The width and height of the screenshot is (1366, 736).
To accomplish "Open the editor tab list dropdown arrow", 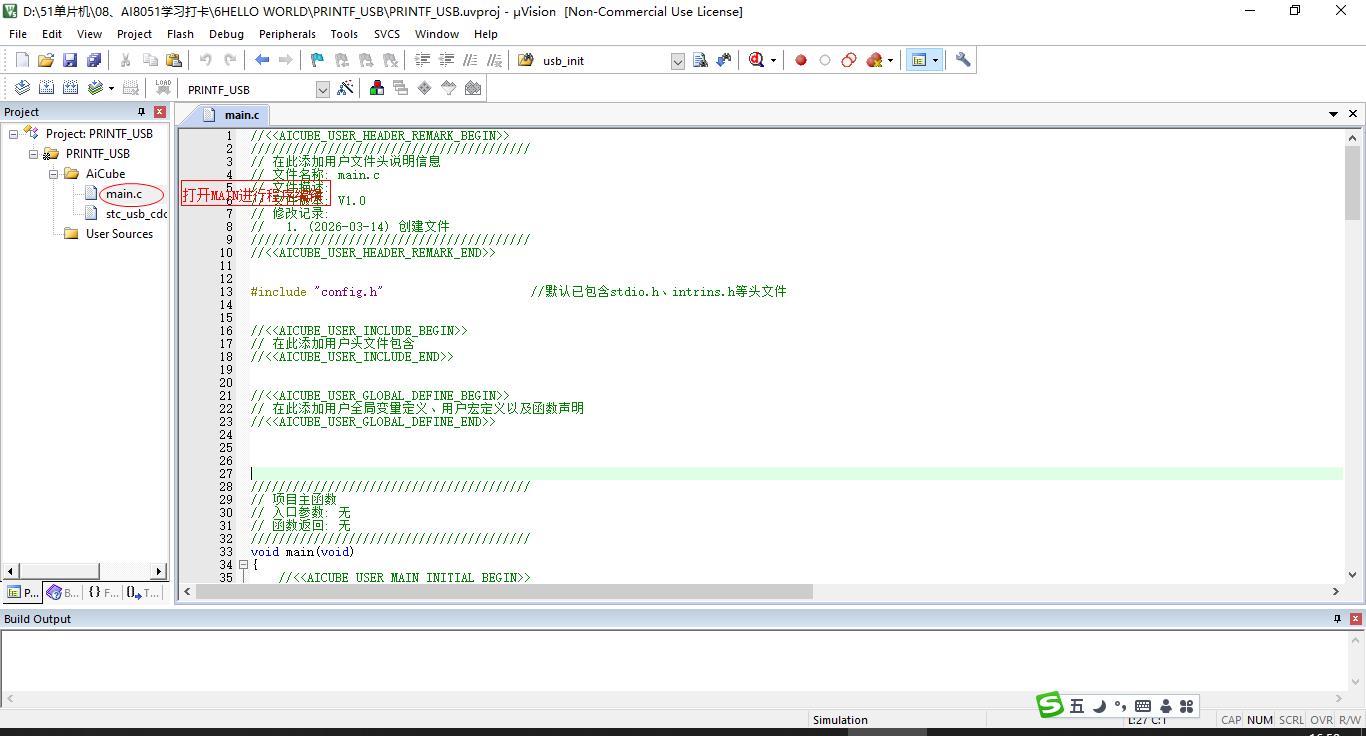I will [x=1333, y=114].
